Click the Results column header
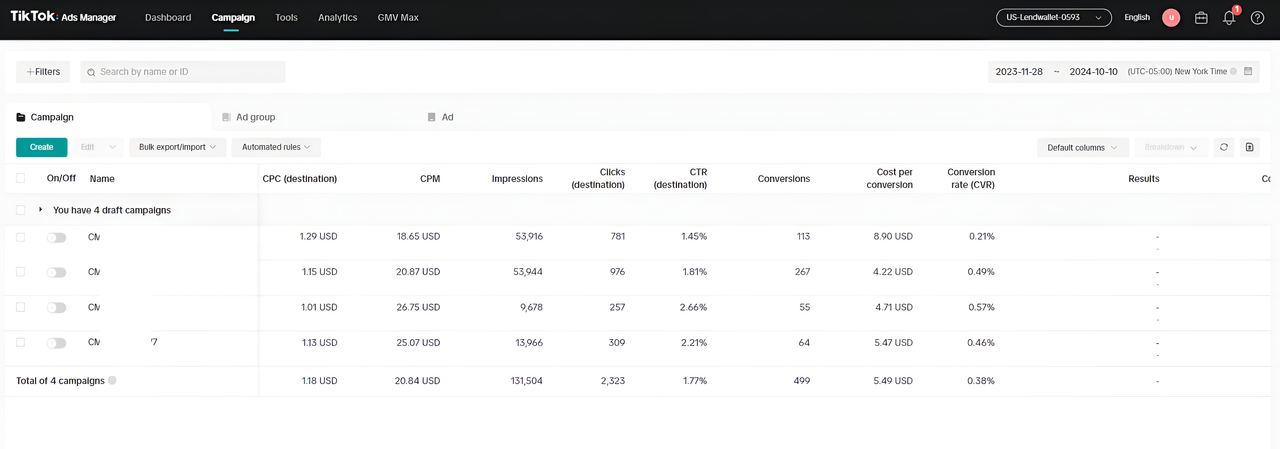Image resolution: width=1280 pixels, height=449 pixels. [x=1144, y=179]
